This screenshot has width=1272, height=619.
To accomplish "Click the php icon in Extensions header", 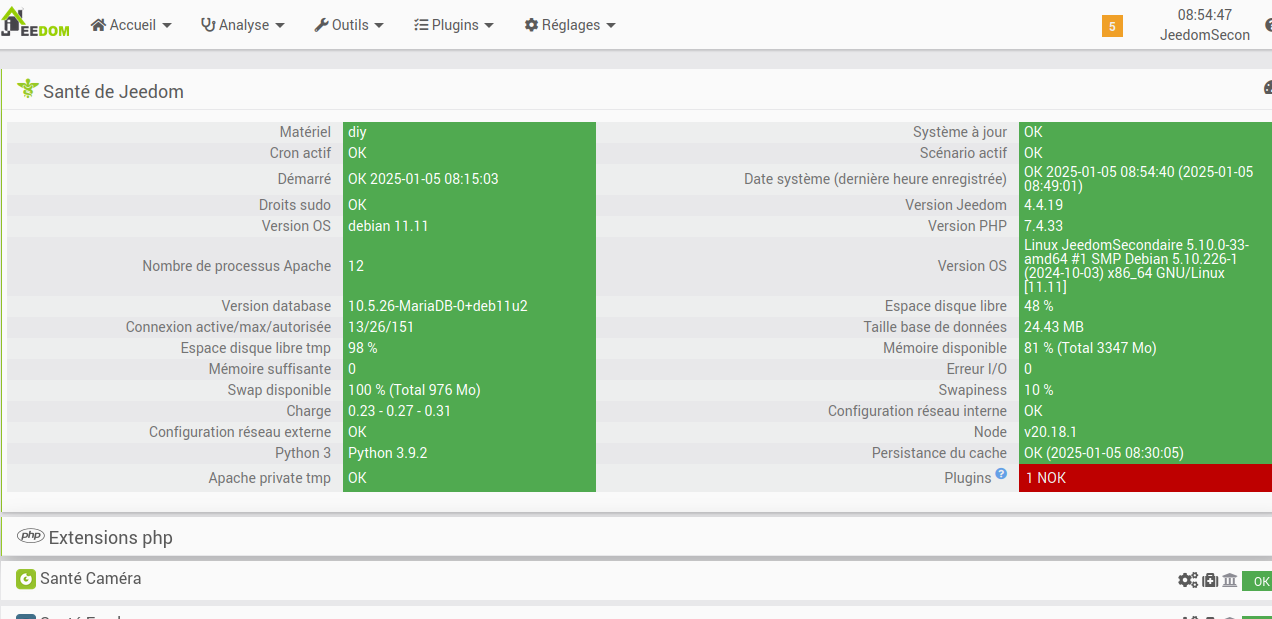I will (31, 536).
